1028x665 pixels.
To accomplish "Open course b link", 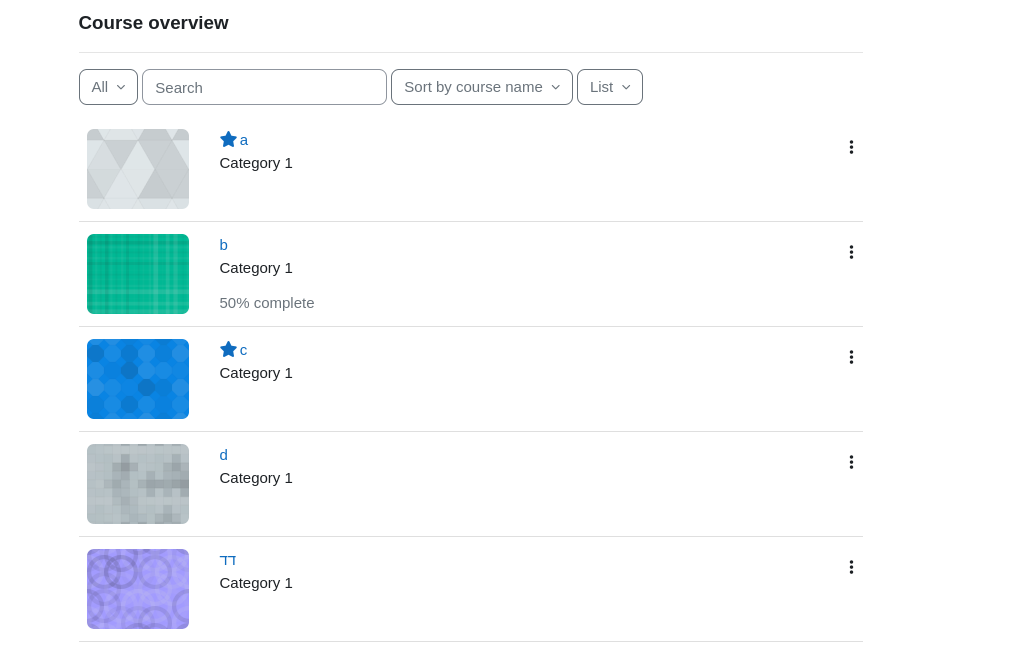I will [x=224, y=245].
